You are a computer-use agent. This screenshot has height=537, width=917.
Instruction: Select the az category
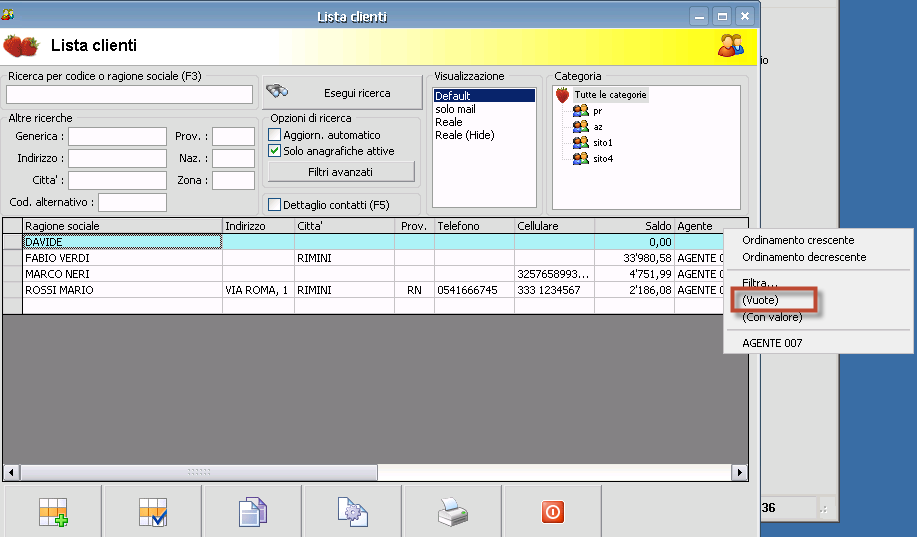coord(598,126)
